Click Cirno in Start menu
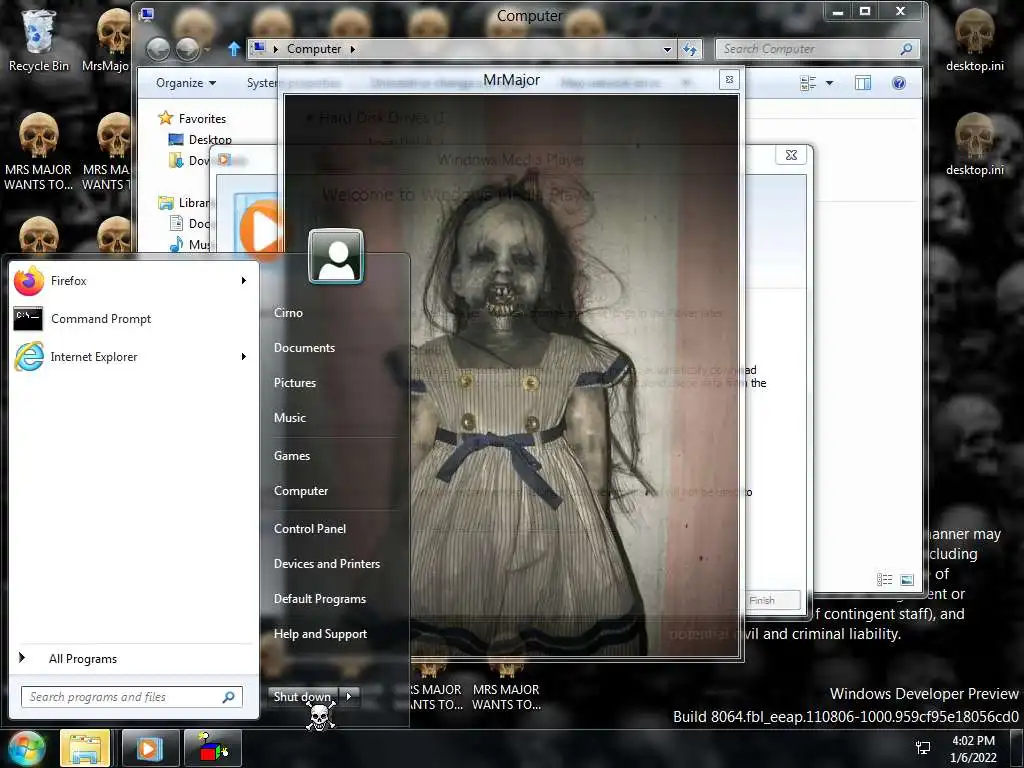1024x768 pixels. [x=288, y=313]
